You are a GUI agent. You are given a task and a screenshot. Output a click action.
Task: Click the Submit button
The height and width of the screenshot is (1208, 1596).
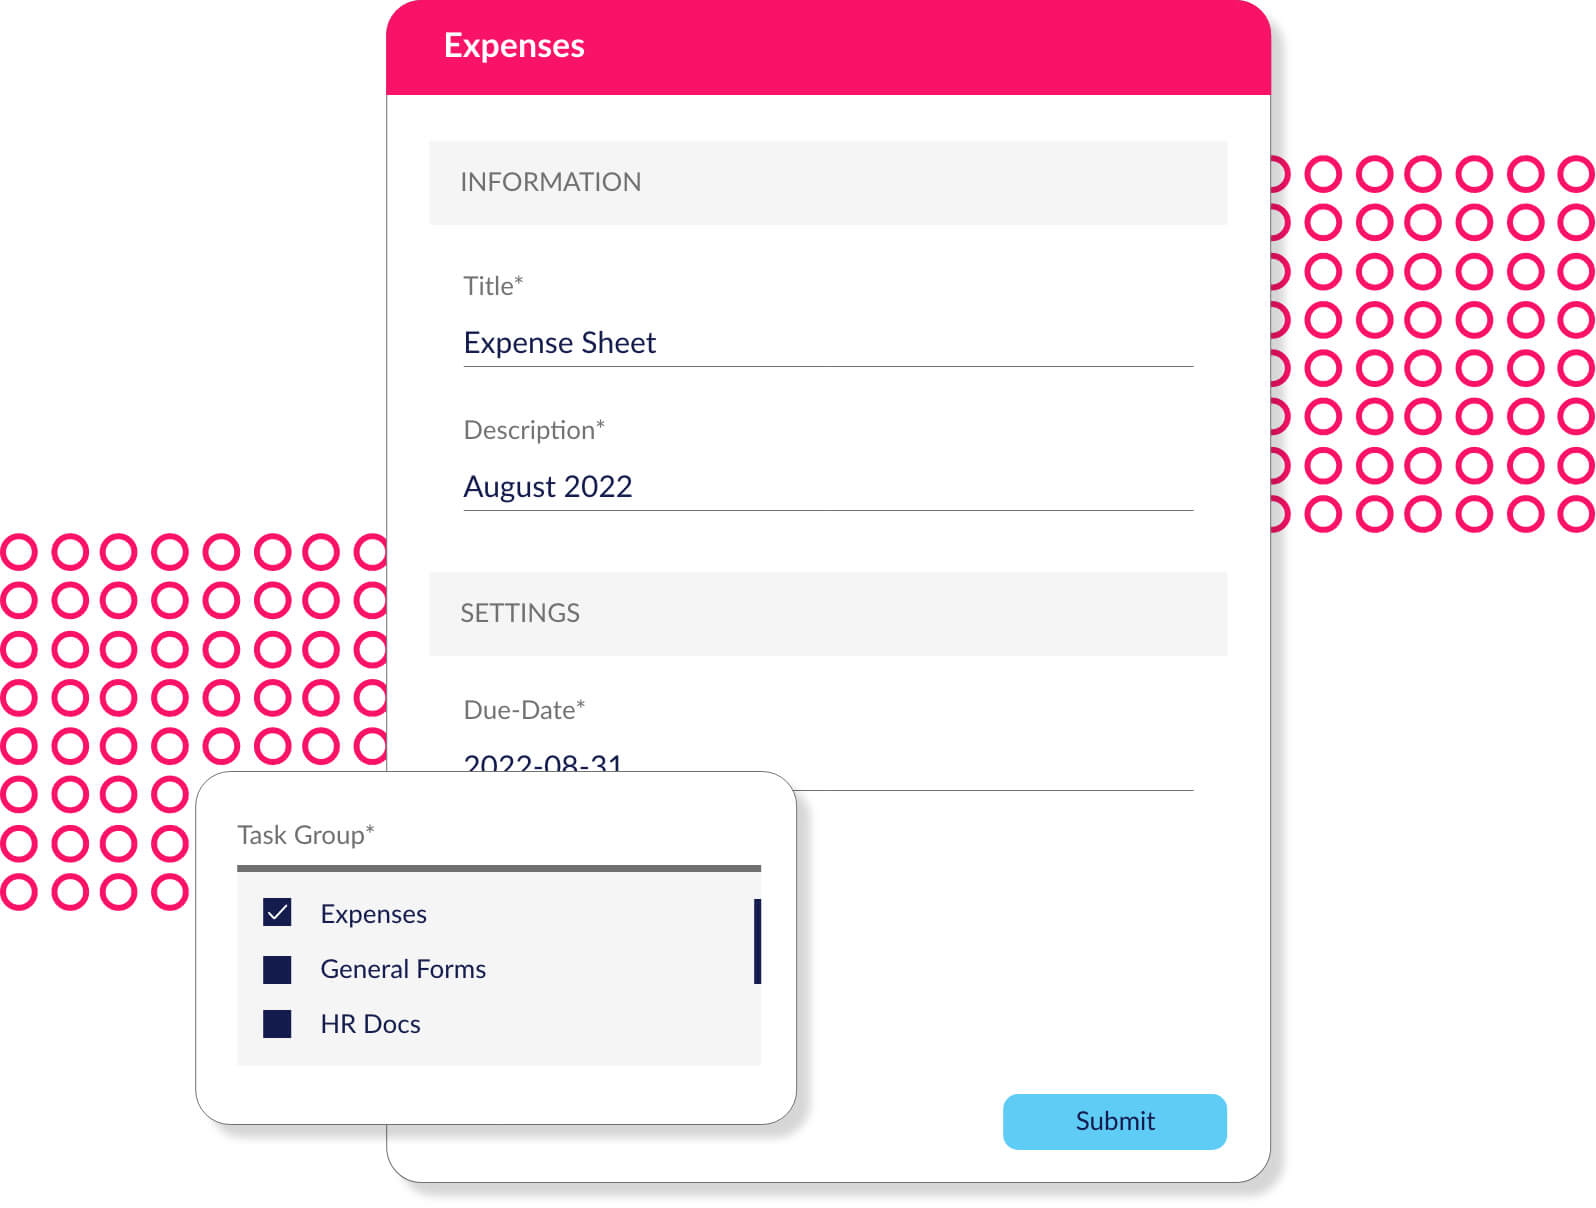pyautogui.click(x=1114, y=1121)
